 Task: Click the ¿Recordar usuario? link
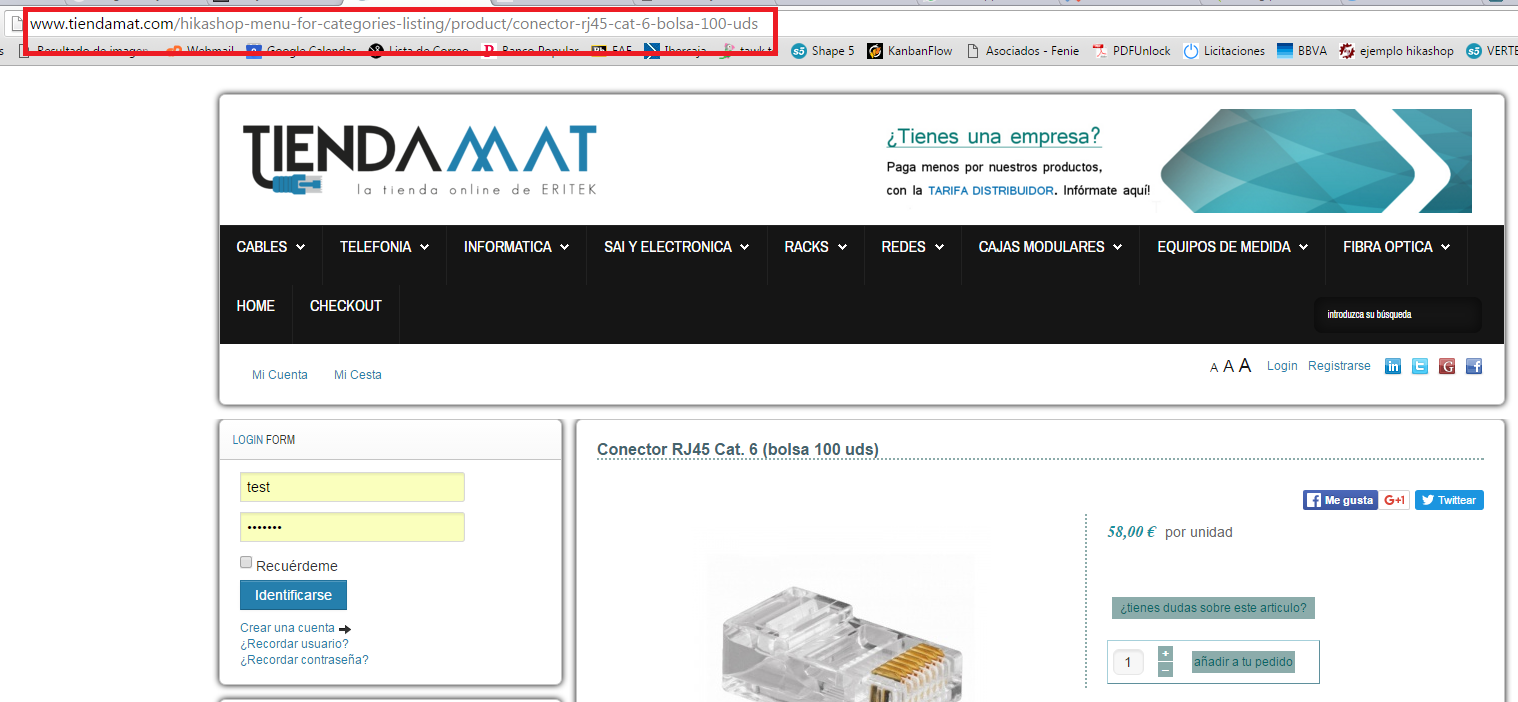pos(294,644)
